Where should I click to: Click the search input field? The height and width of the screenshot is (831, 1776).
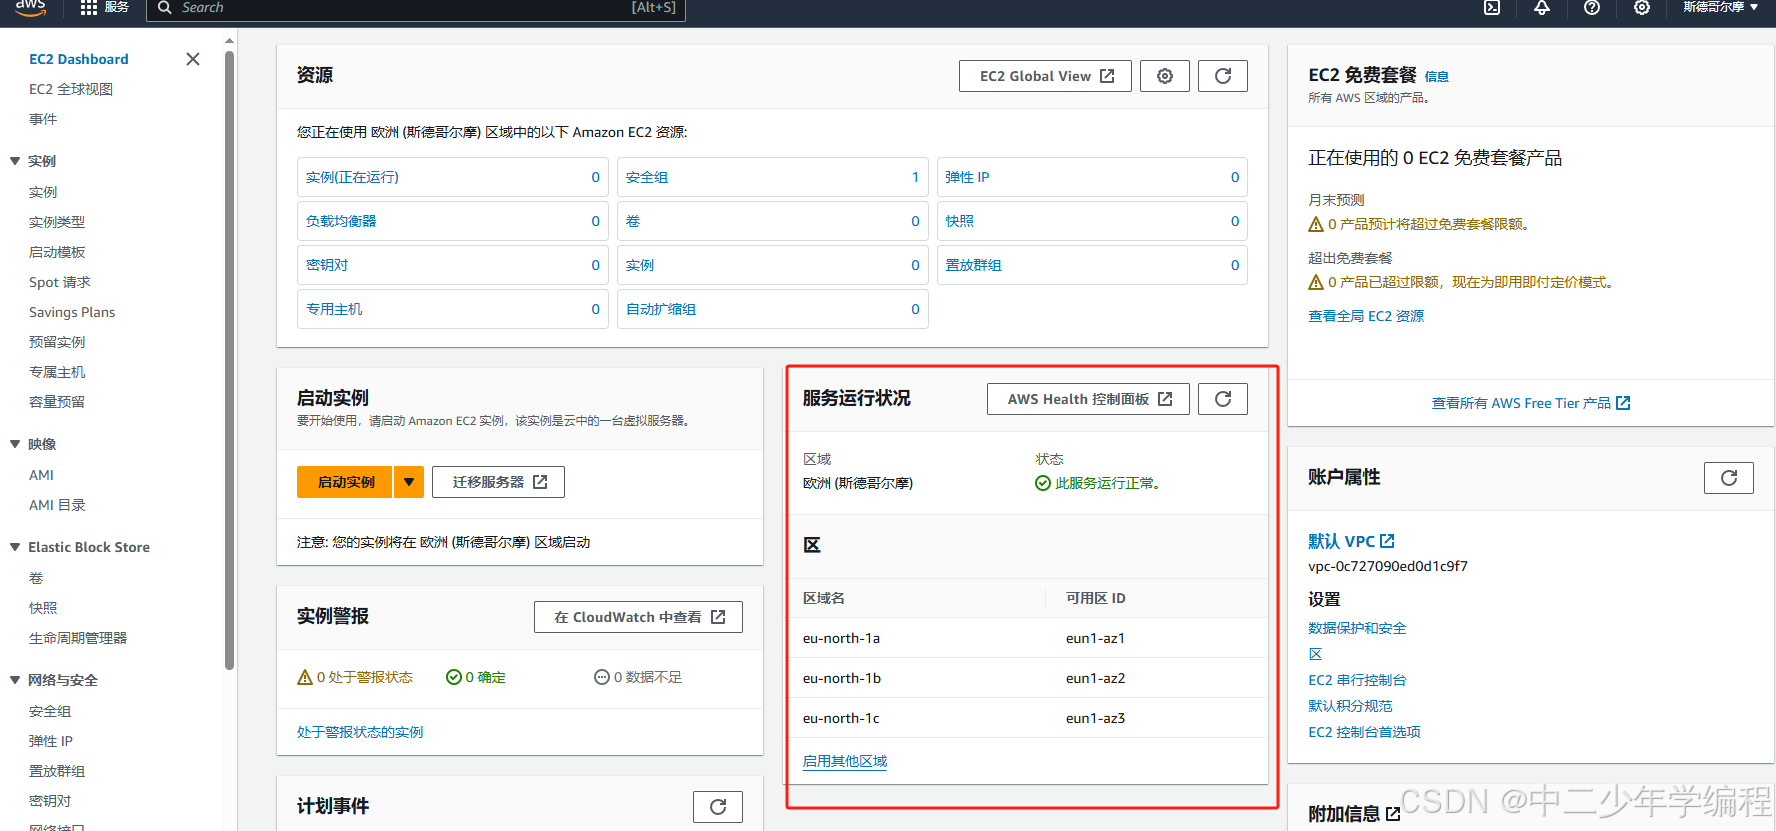click(x=416, y=8)
